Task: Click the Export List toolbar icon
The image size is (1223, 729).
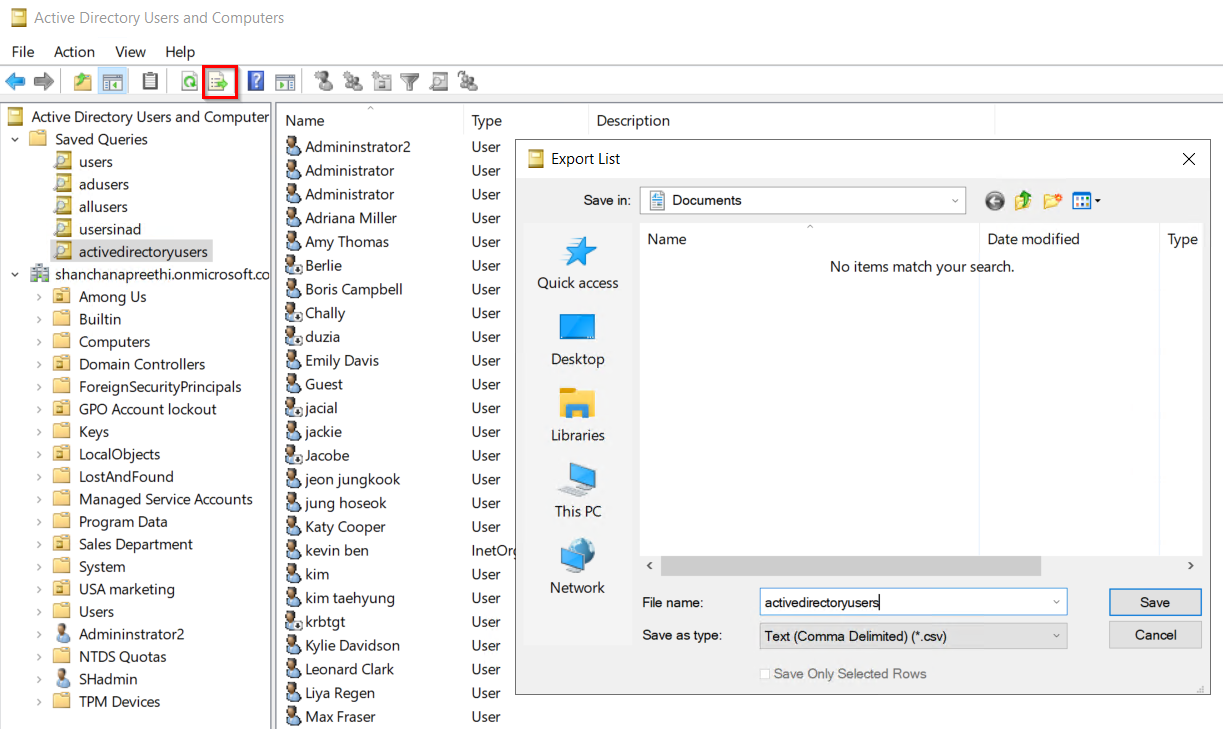Action: click(220, 81)
